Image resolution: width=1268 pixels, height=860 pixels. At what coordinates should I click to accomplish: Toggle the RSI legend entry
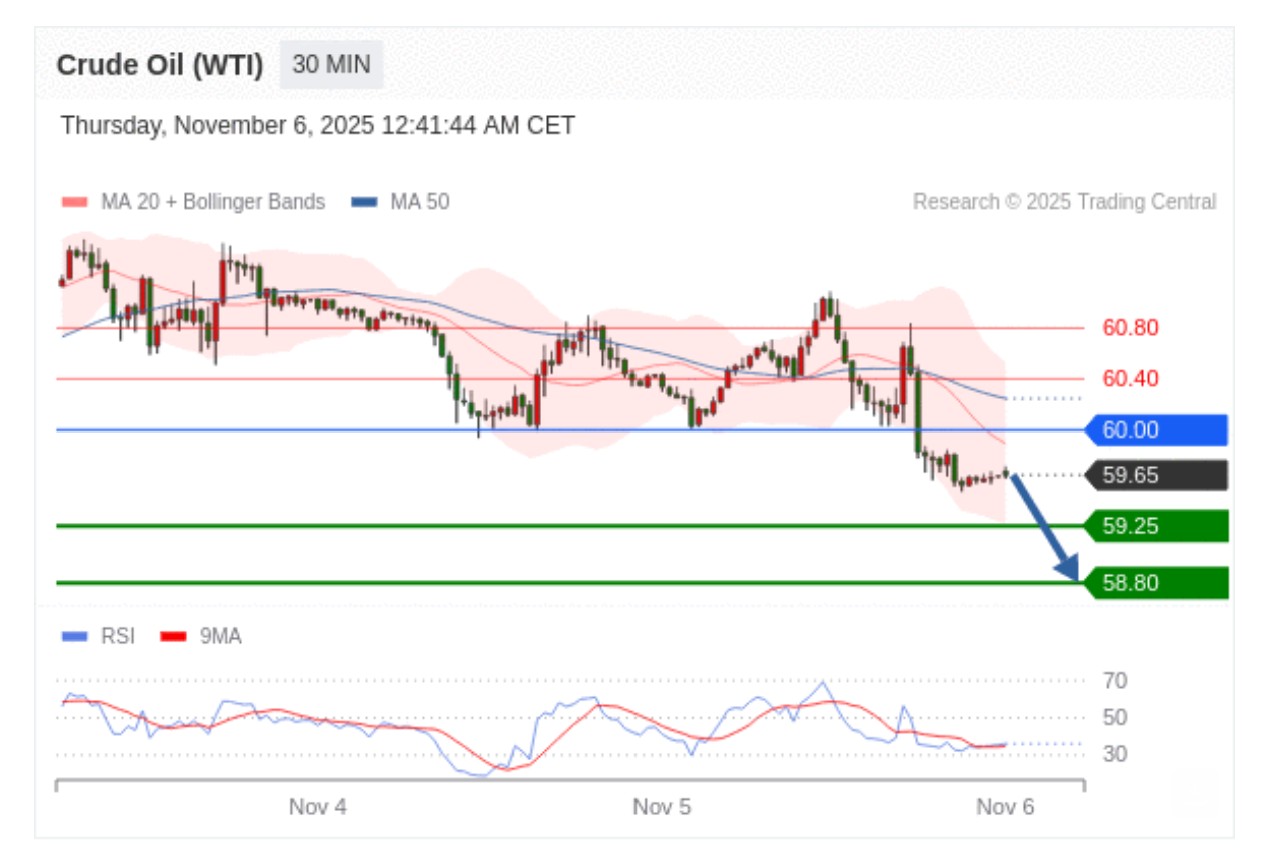coord(117,636)
